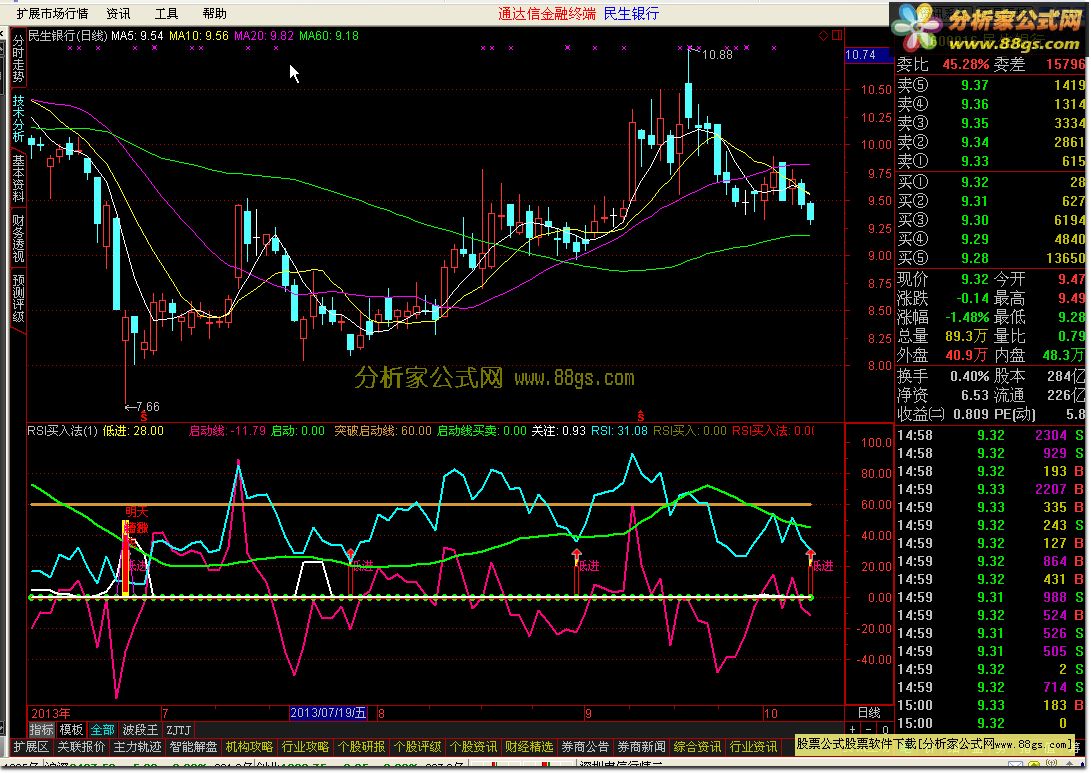Click the 7.66 low price label
Image resolution: width=1091 pixels, height=773 pixels.
(x=148, y=406)
